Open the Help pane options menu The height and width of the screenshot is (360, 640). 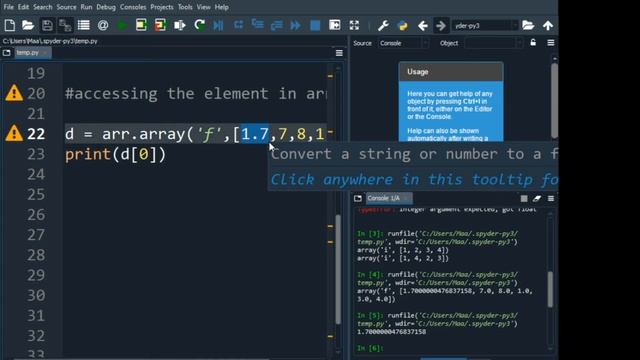pos(551,43)
